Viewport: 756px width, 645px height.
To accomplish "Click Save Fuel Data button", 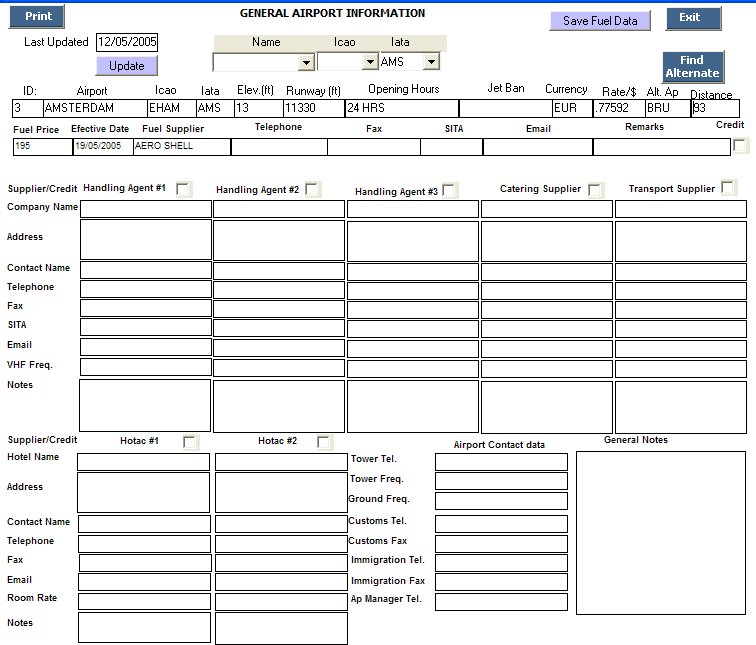I will tap(600, 21).
